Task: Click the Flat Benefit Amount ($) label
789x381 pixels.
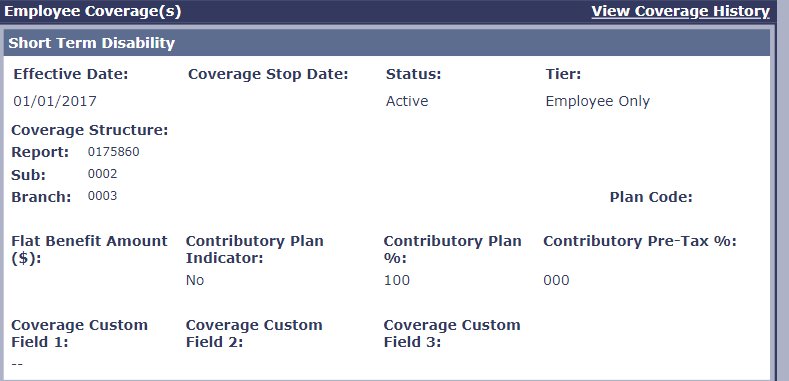Action: pos(89,250)
